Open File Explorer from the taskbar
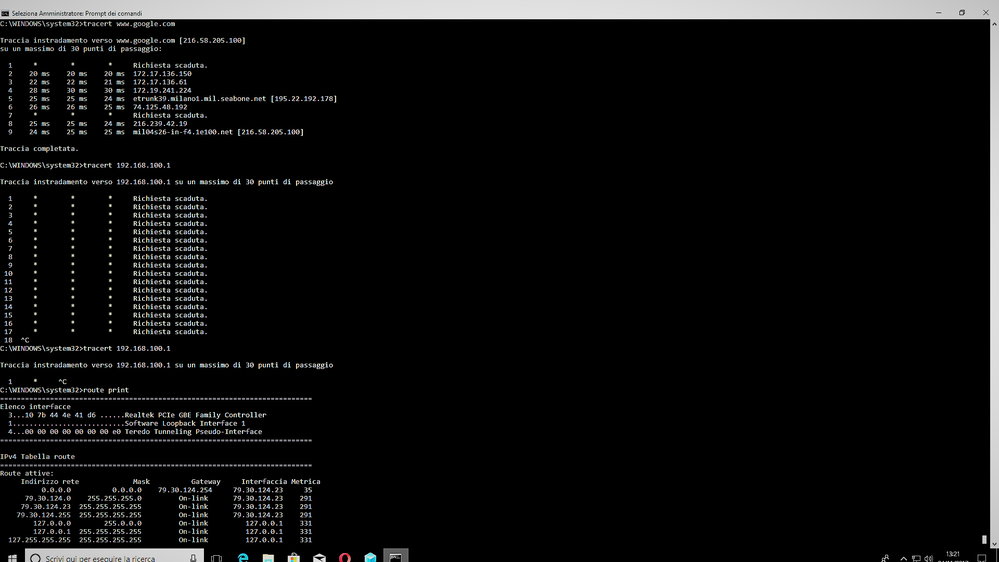Image resolution: width=999 pixels, height=562 pixels. pos(268,558)
